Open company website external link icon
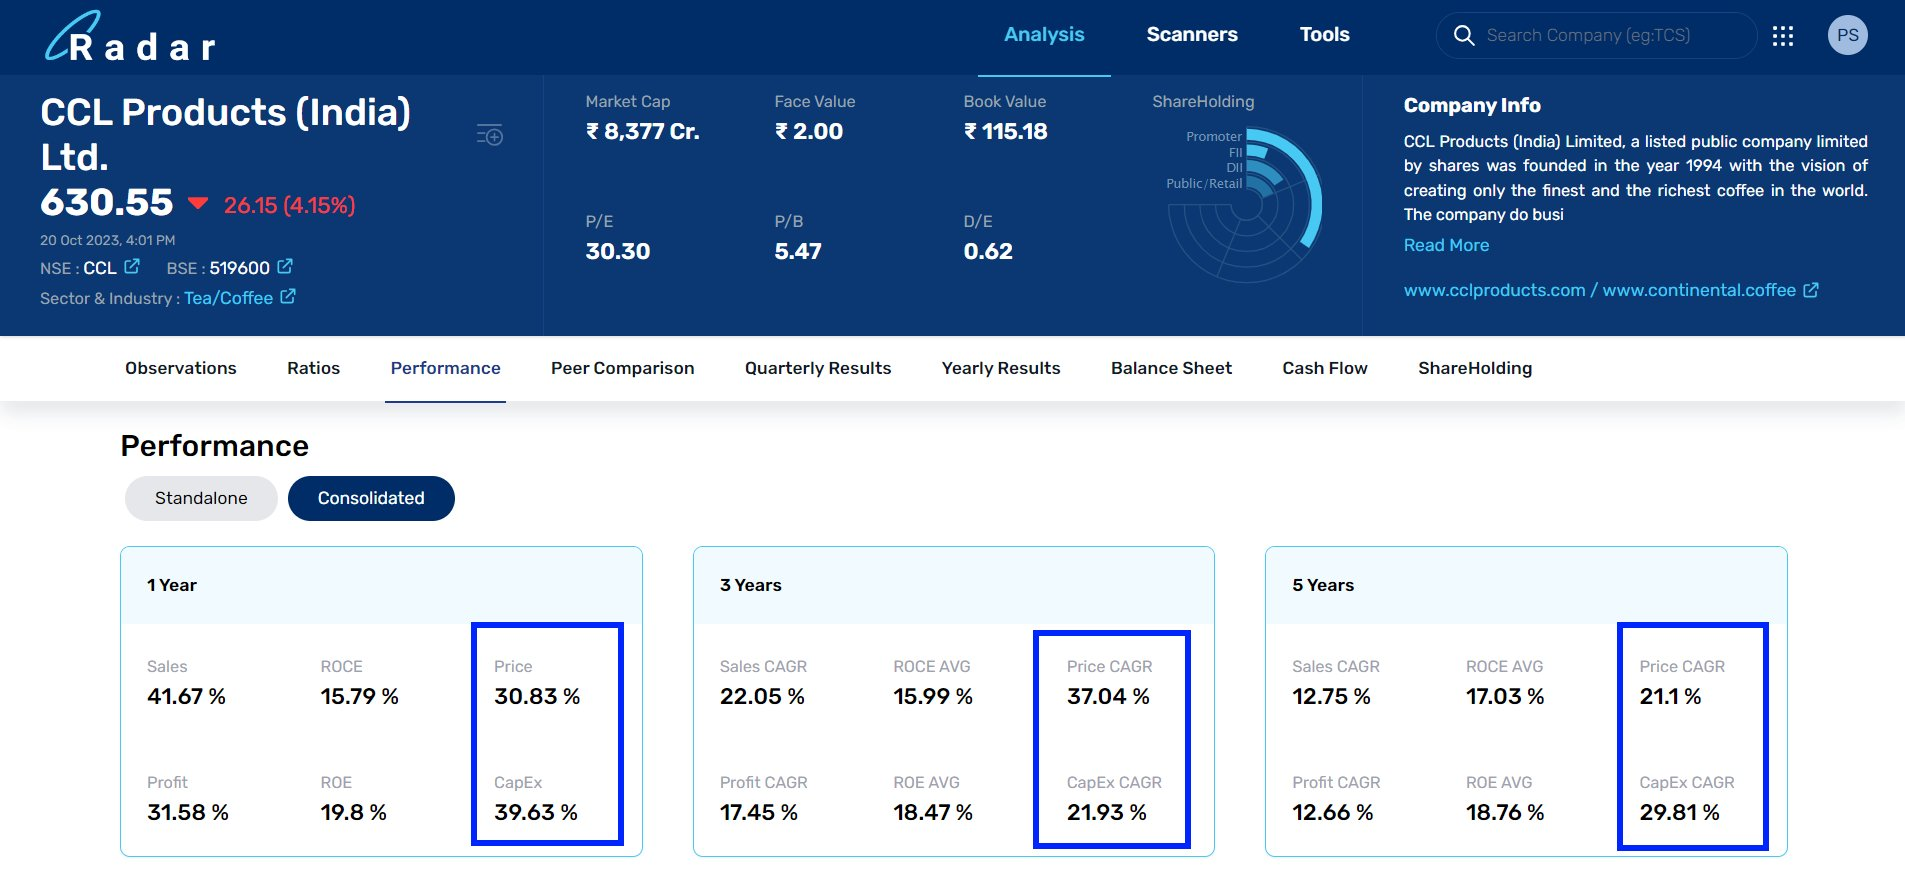The height and width of the screenshot is (870, 1905). click(1811, 290)
